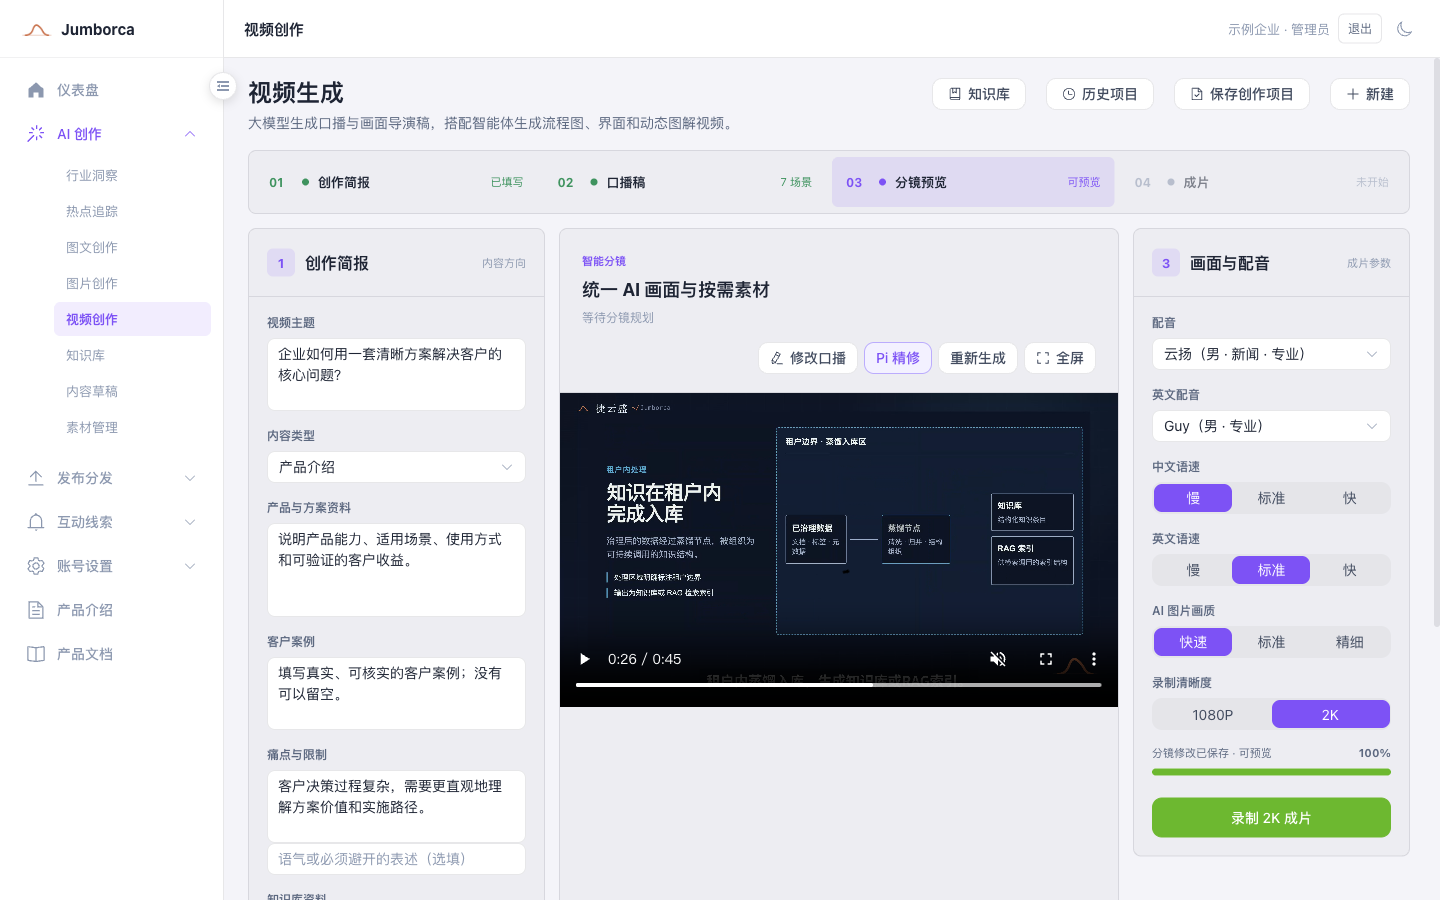The height and width of the screenshot is (900, 1440).
Task: Select 2K recording resolution
Action: pos(1330,714)
